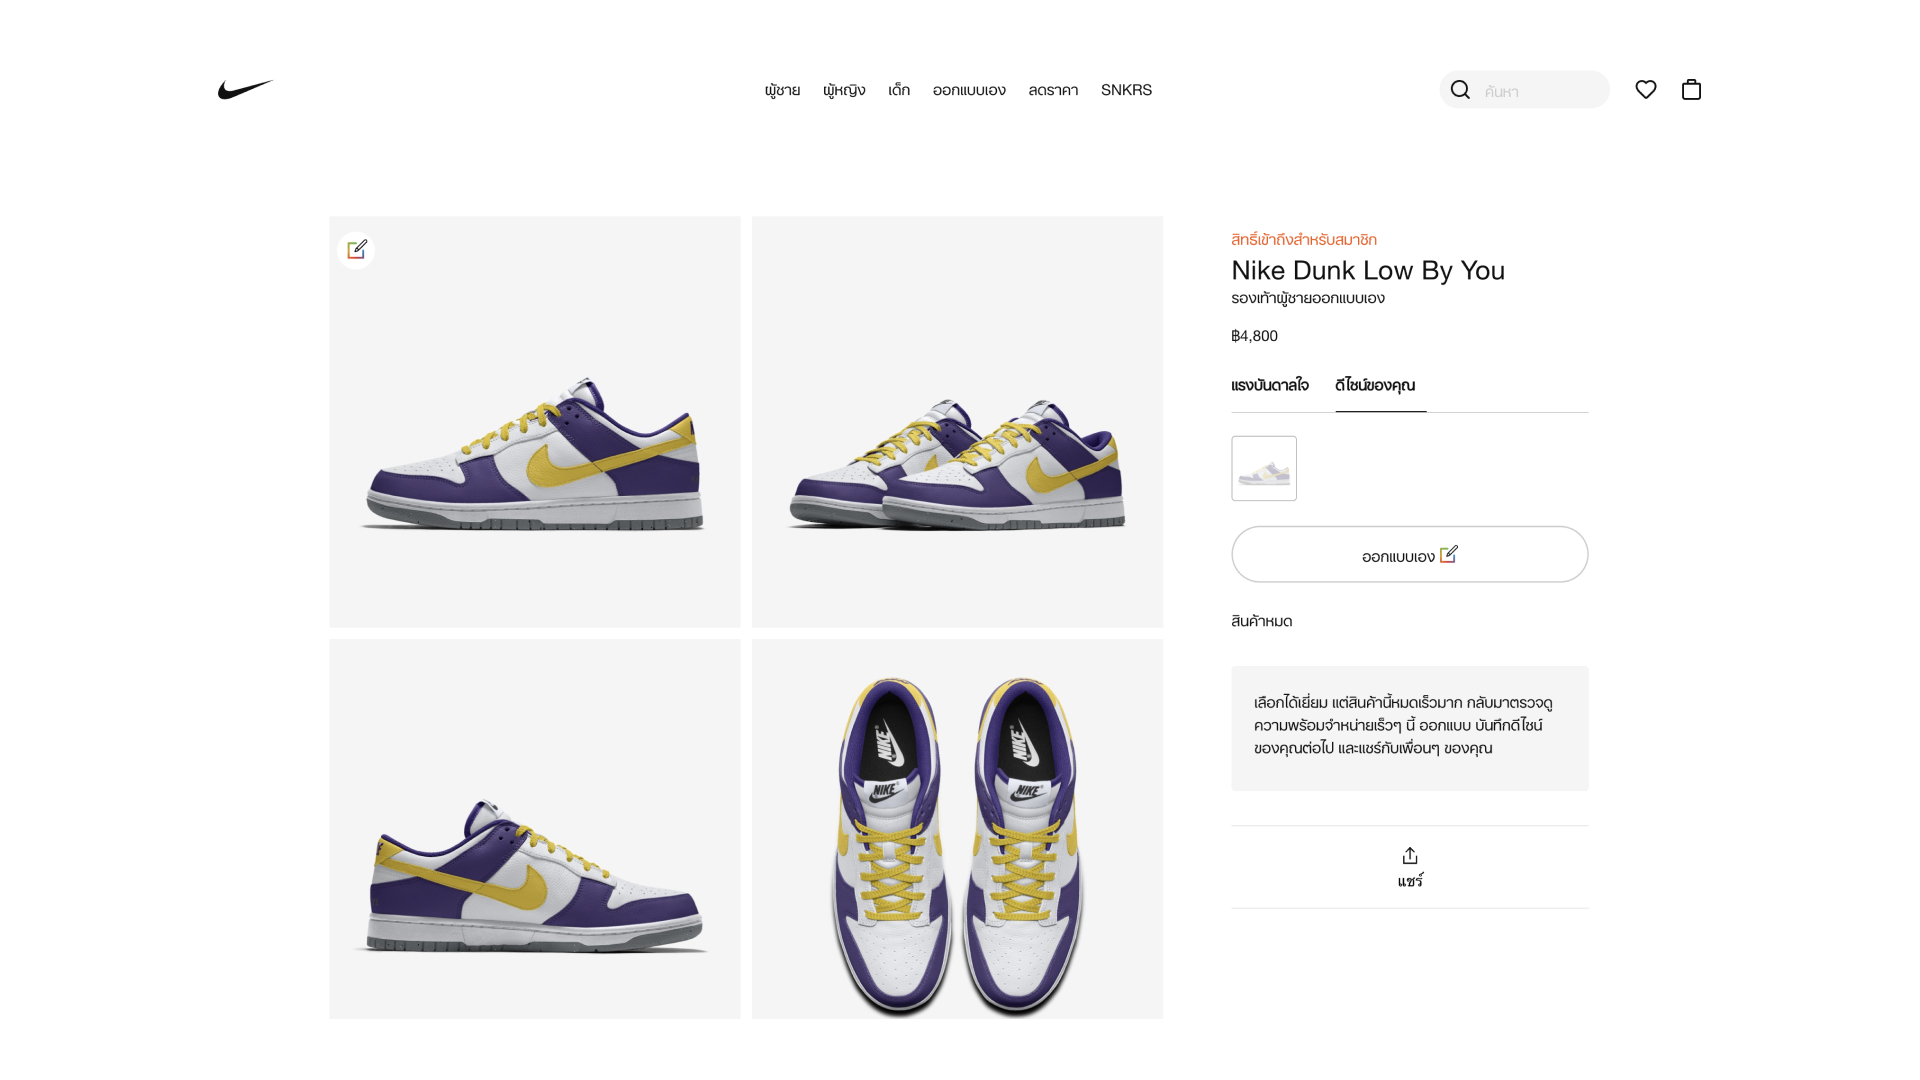The width and height of the screenshot is (1920, 1080).
Task: Click the edit pencil icon on the first shoe image
Action: point(357,250)
